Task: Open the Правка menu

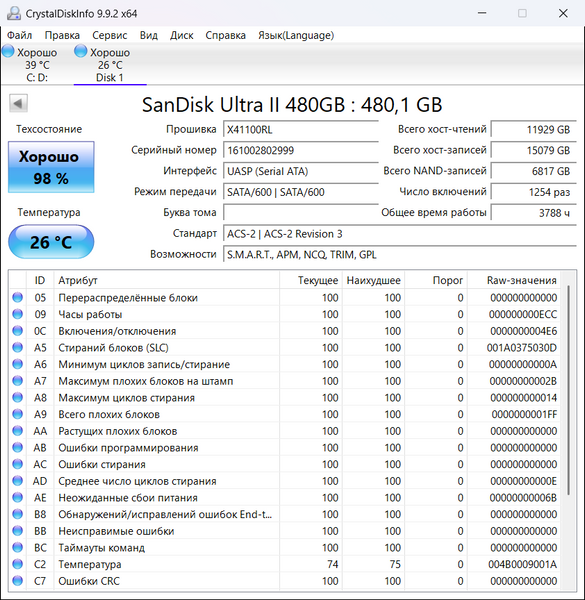Action: click(62, 35)
